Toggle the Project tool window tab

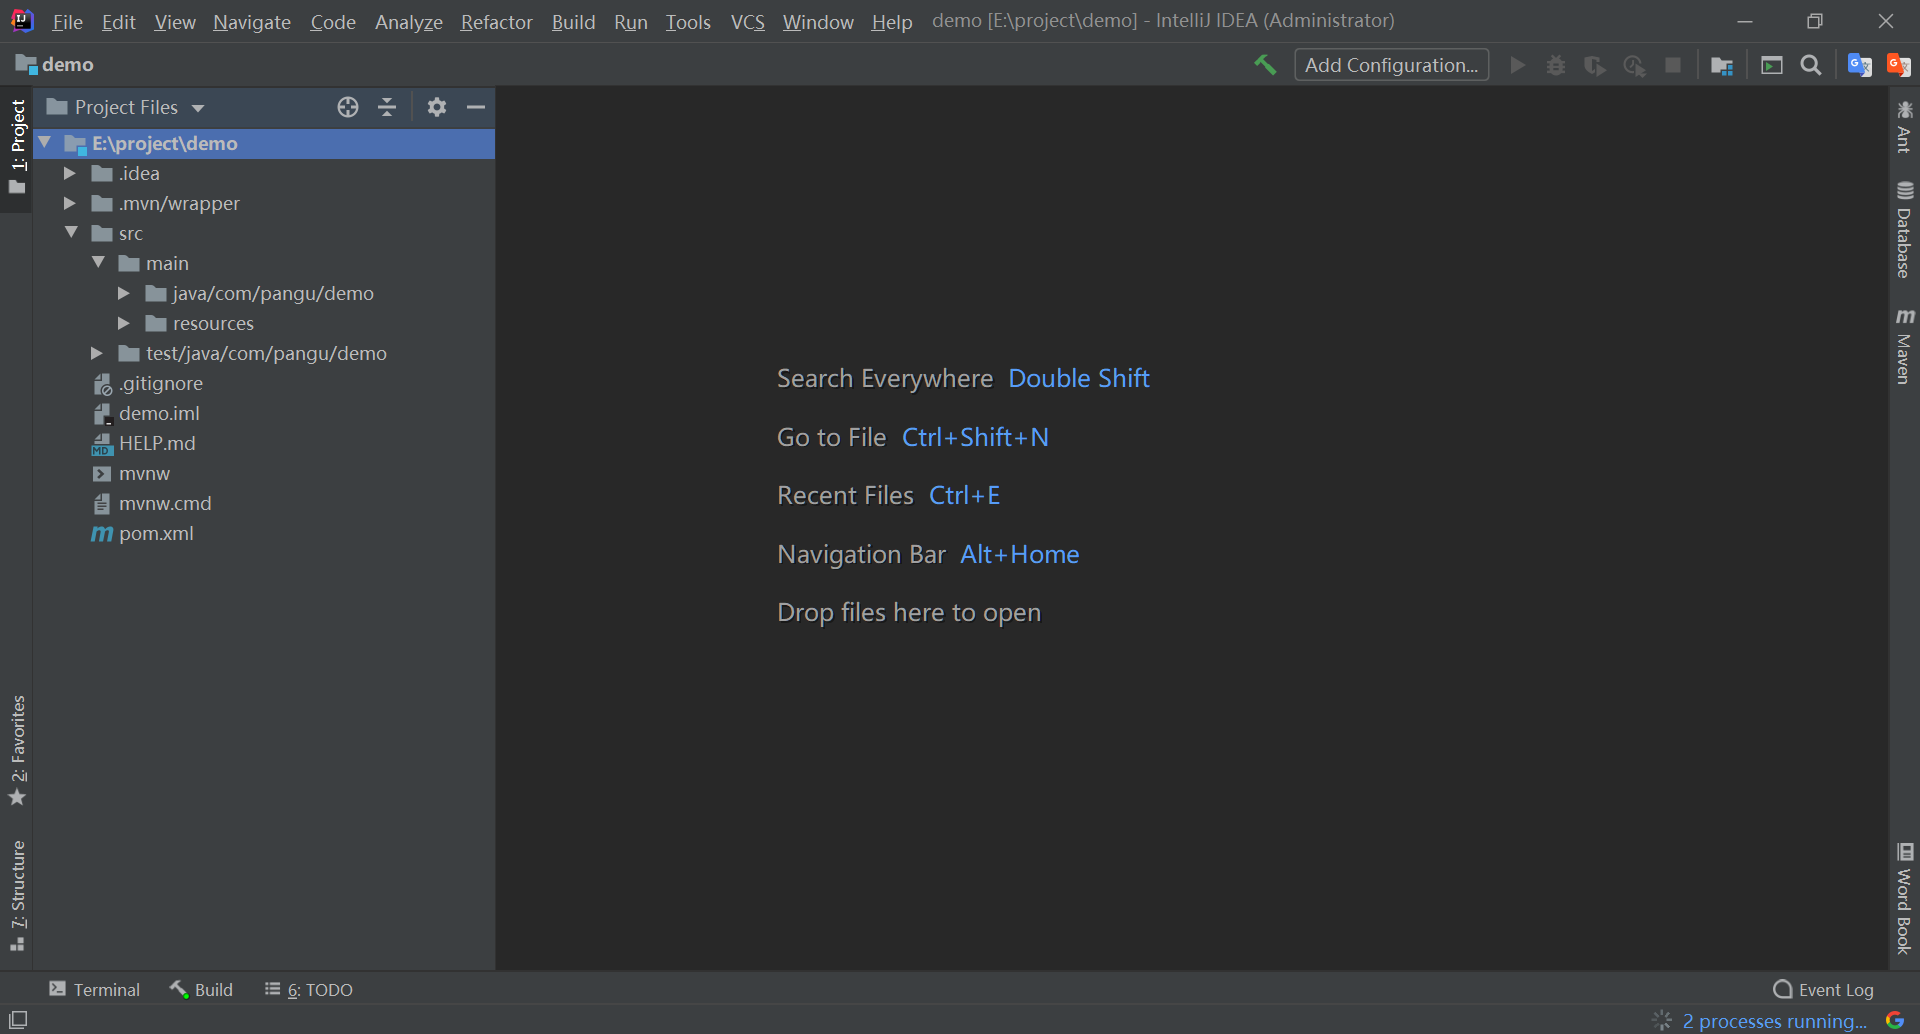click(x=17, y=147)
